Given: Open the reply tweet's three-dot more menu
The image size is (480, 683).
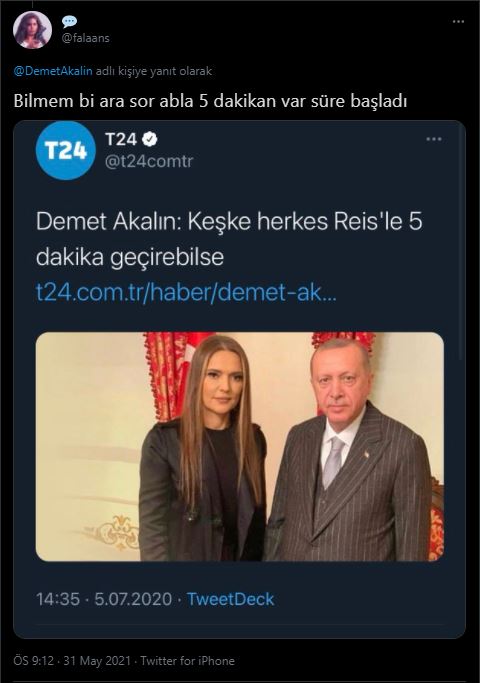Looking at the screenshot, I should [x=458, y=21].
